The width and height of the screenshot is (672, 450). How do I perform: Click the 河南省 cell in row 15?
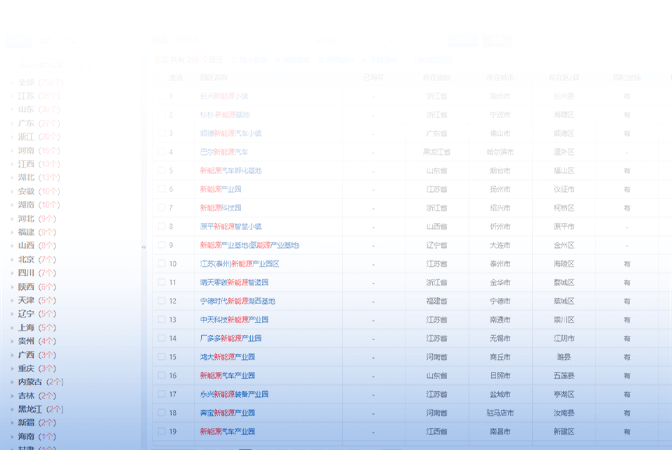pyautogui.click(x=436, y=357)
